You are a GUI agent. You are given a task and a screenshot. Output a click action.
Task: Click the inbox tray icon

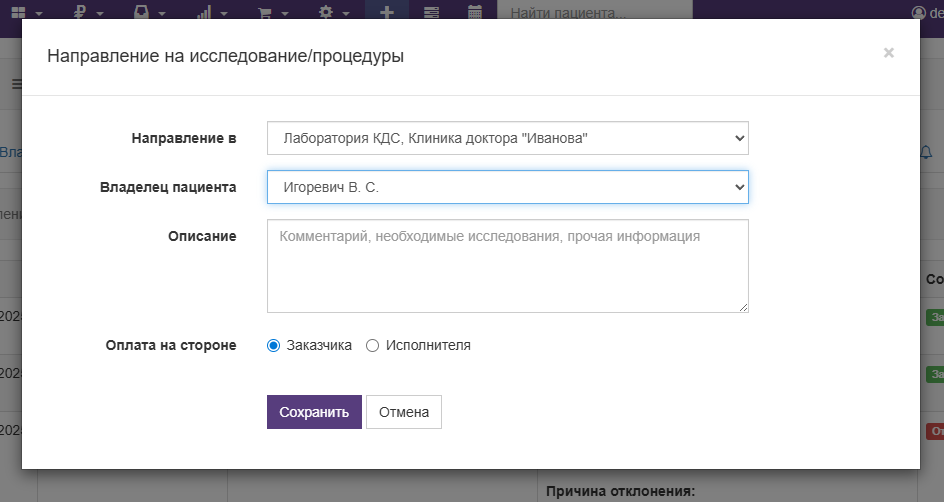click(142, 12)
